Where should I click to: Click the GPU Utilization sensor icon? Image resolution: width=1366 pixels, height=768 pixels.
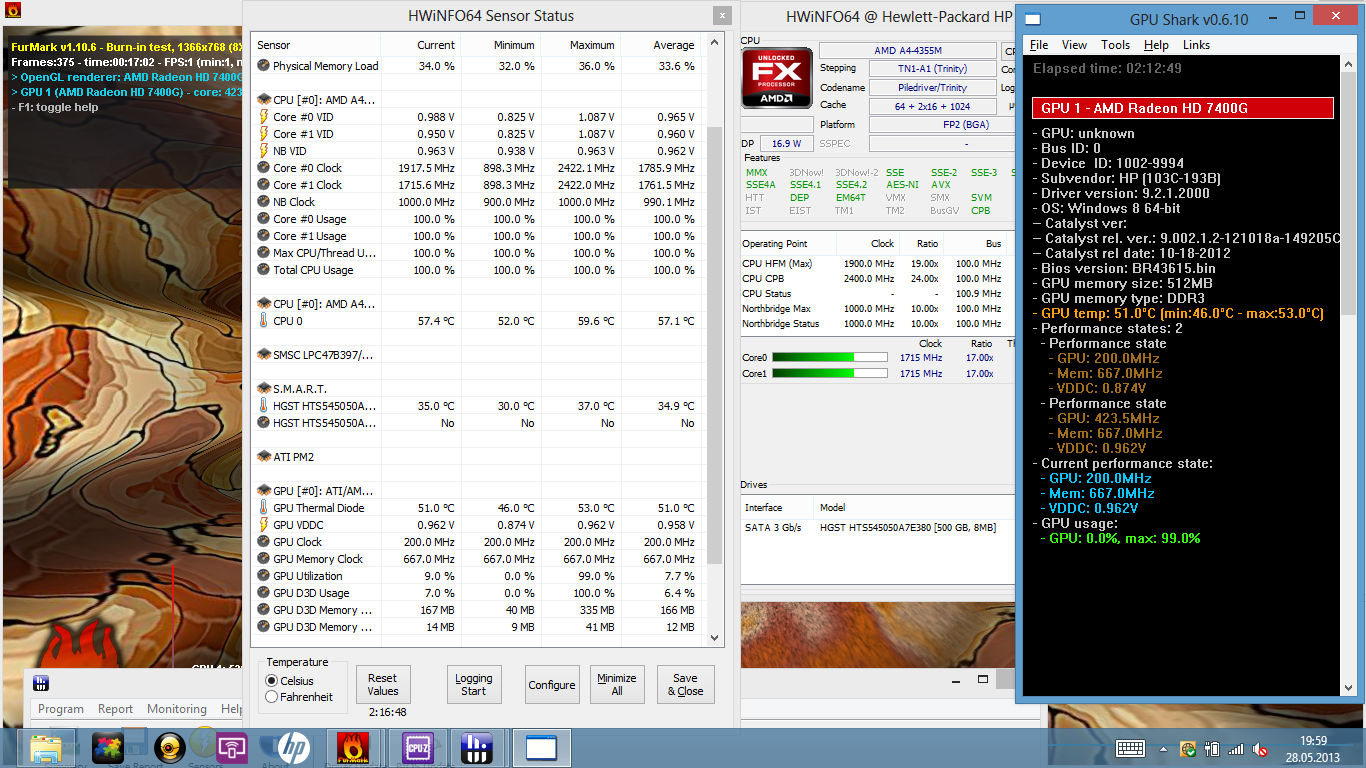(264, 576)
